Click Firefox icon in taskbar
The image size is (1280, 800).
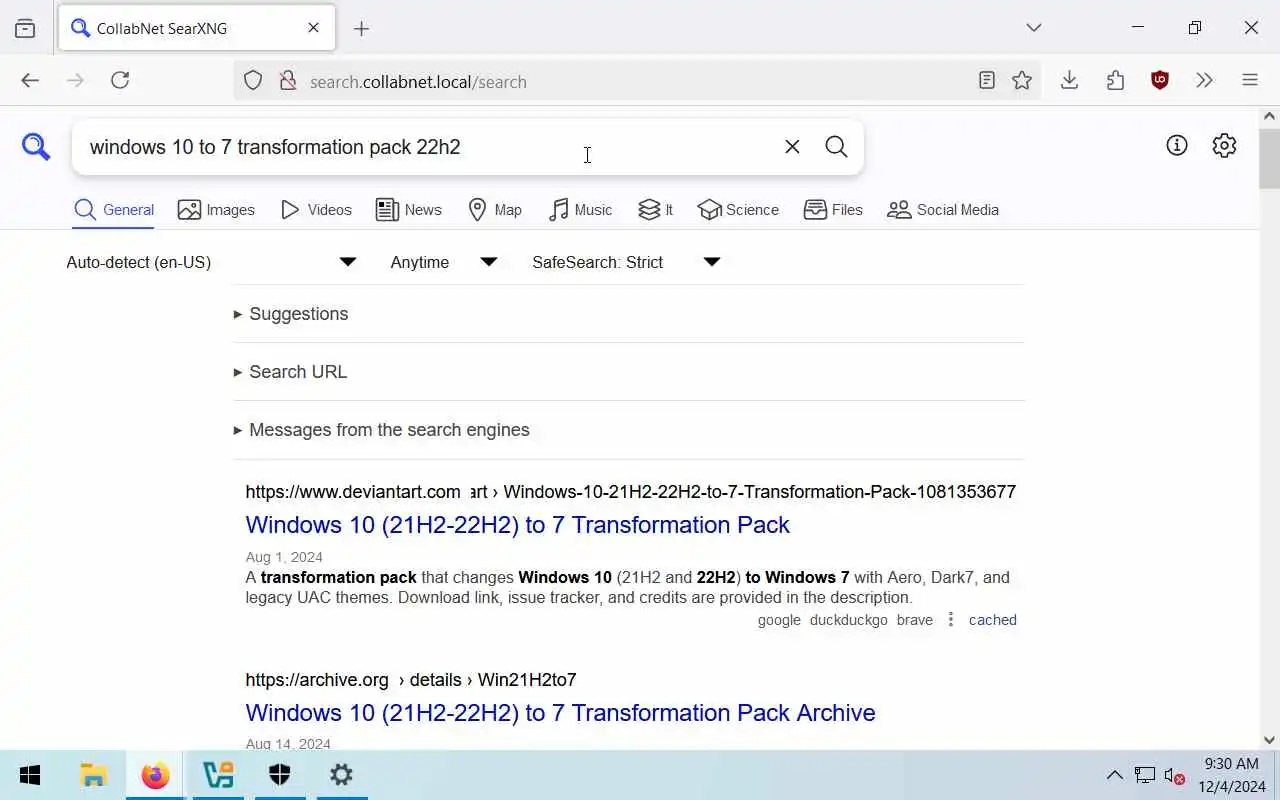point(155,775)
